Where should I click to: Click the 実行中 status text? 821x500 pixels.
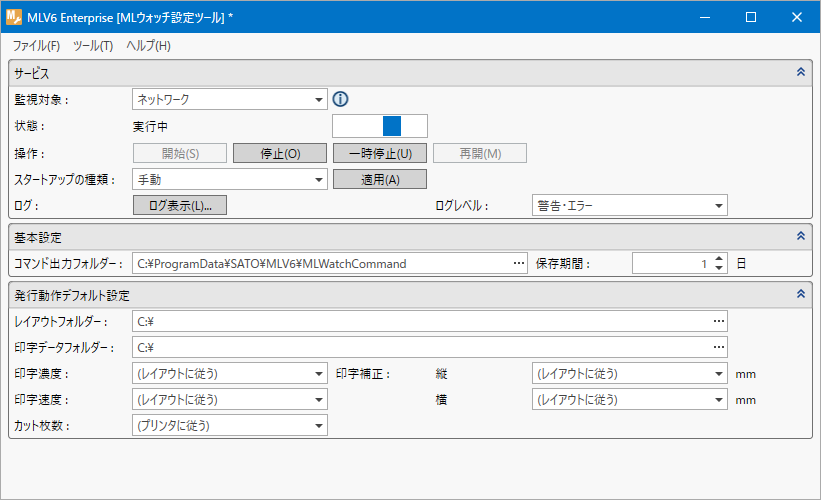(x=150, y=127)
